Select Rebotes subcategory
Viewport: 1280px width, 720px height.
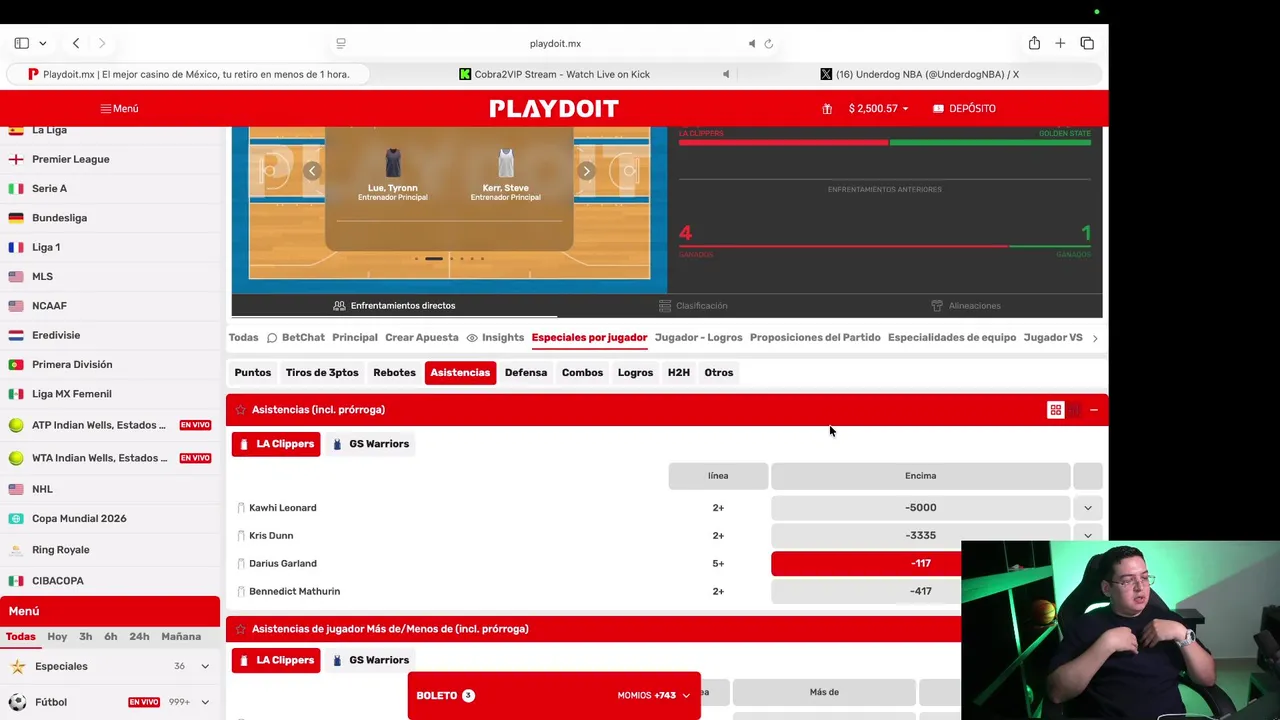tap(394, 372)
